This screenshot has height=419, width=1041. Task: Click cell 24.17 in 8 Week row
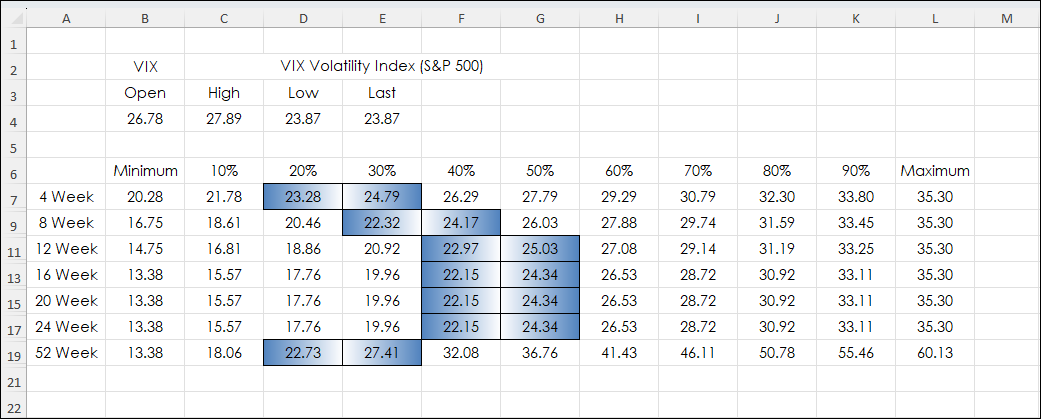coord(461,223)
